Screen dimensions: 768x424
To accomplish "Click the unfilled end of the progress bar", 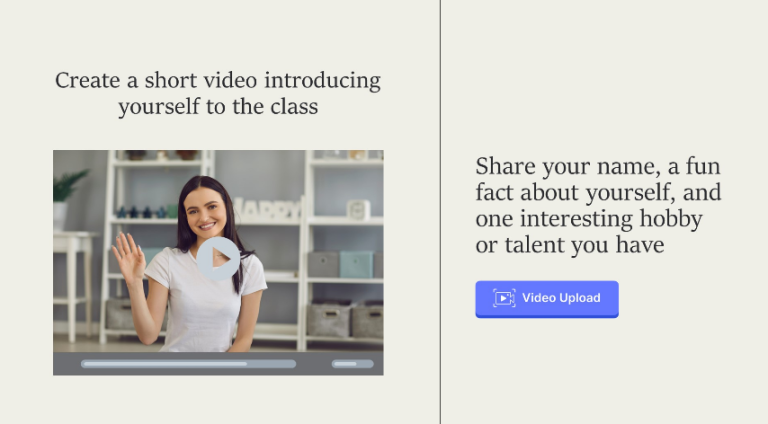I will 272,364.
